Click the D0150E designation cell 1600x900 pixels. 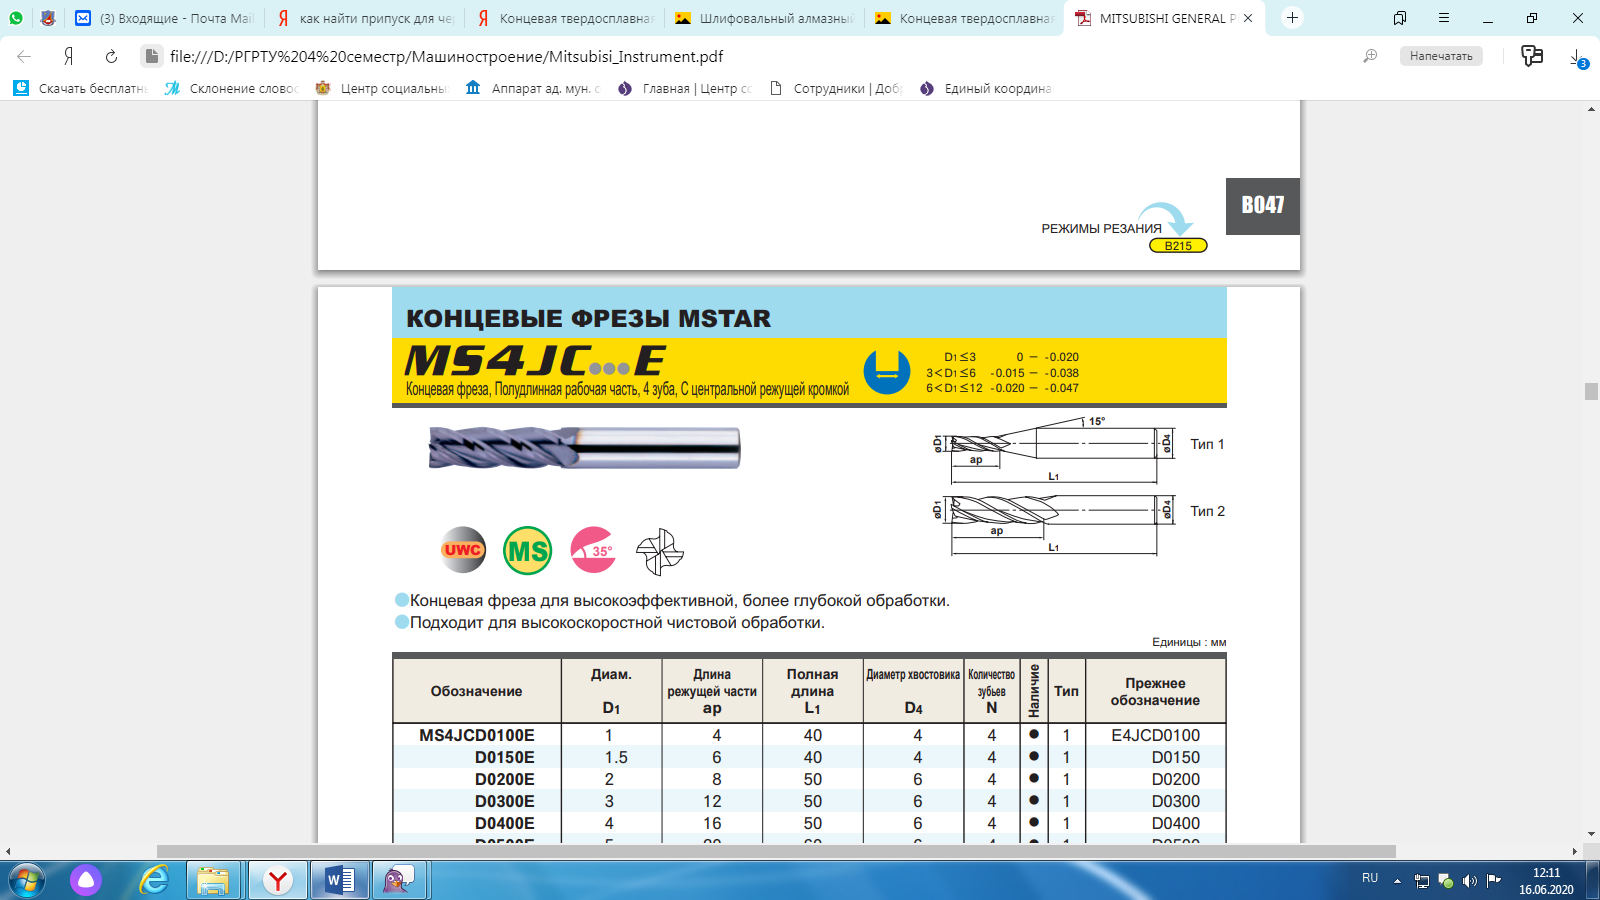point(505,757)
